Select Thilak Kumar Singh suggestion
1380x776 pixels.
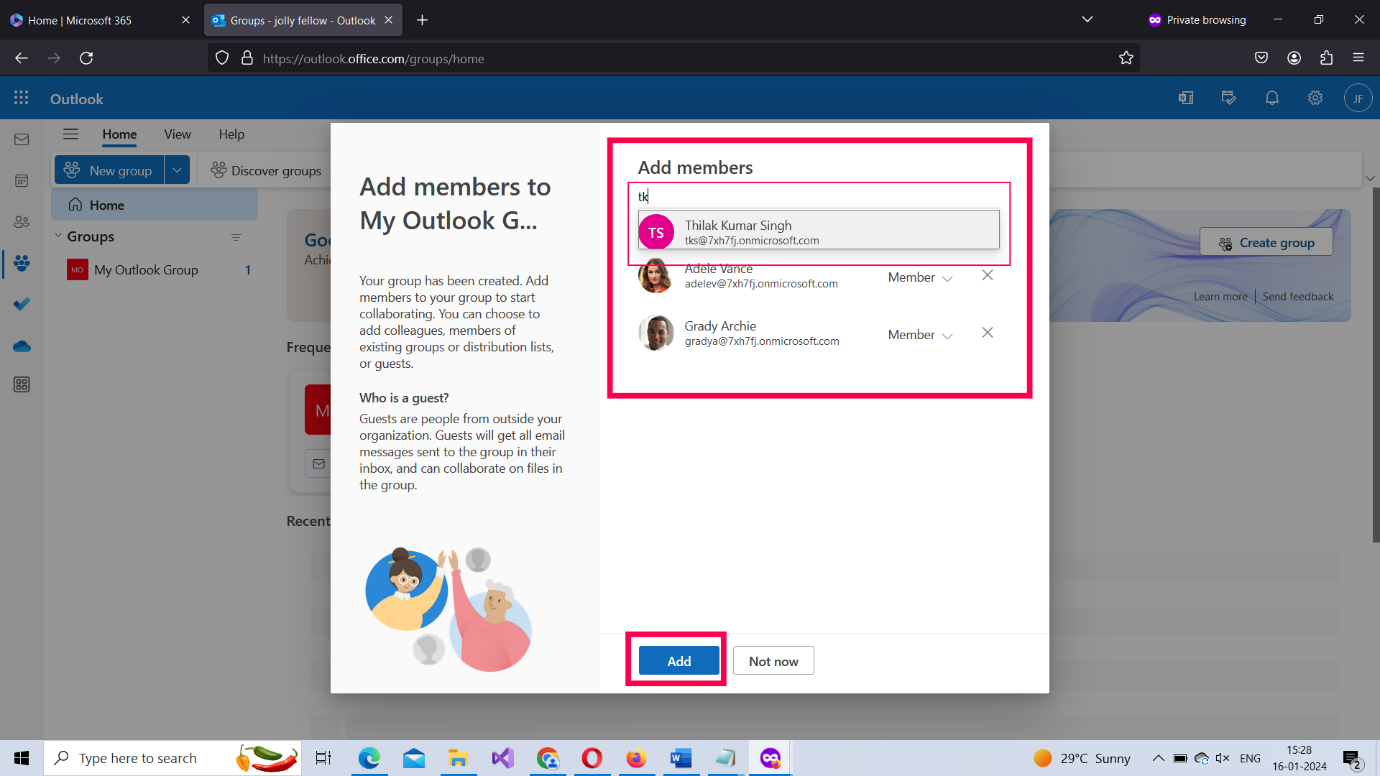[x=819, y=232]
